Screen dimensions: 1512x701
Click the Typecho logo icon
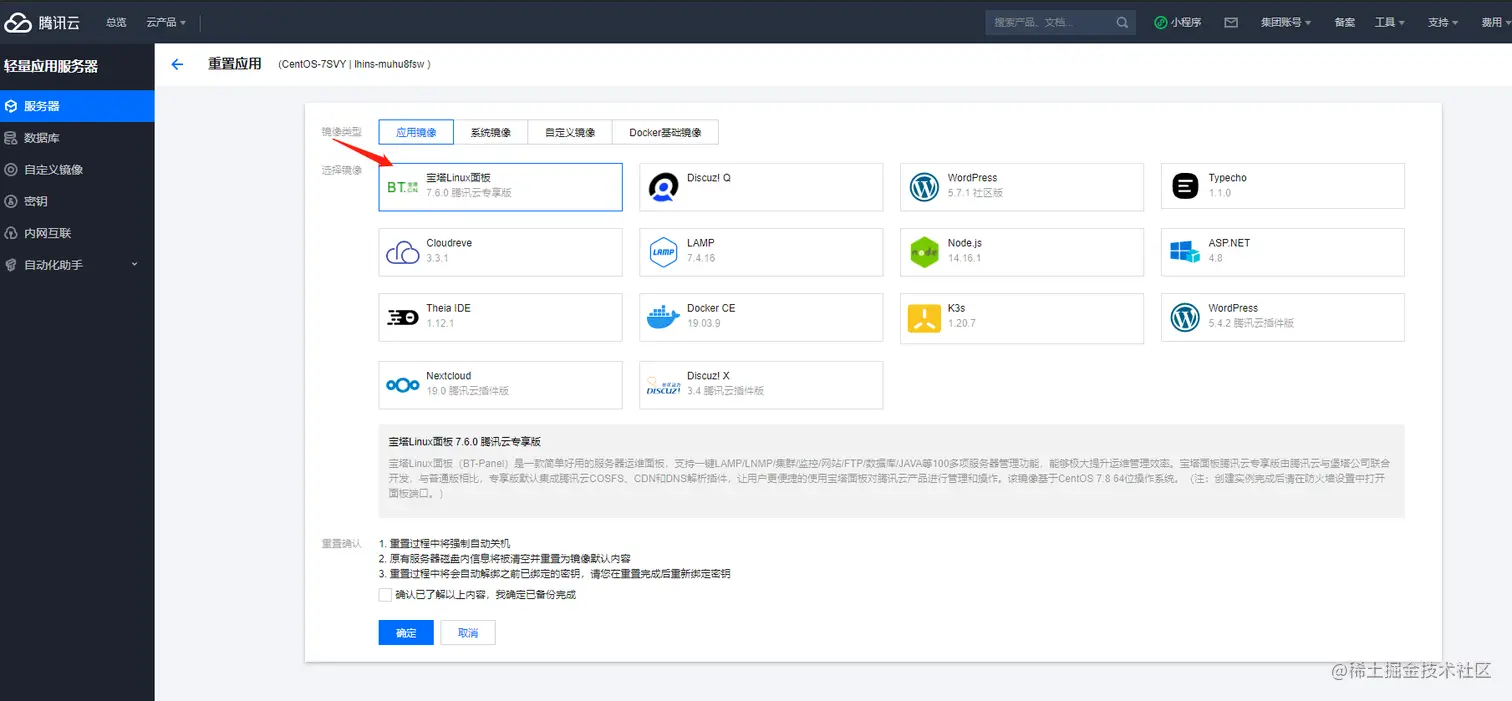tap(1185, 186)
